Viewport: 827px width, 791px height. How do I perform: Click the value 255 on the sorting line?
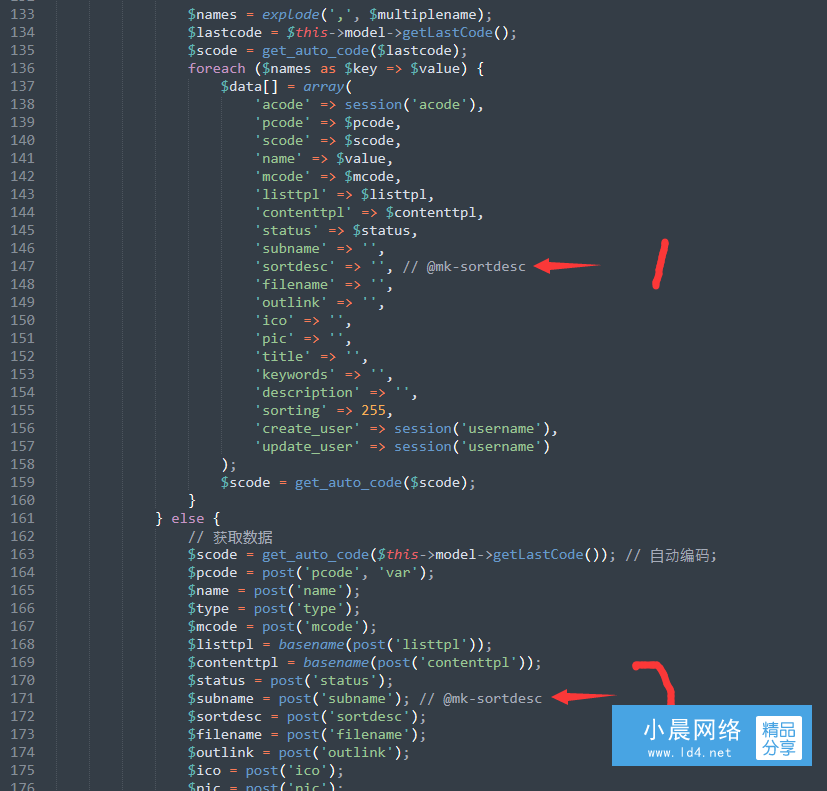coord(373,410)
